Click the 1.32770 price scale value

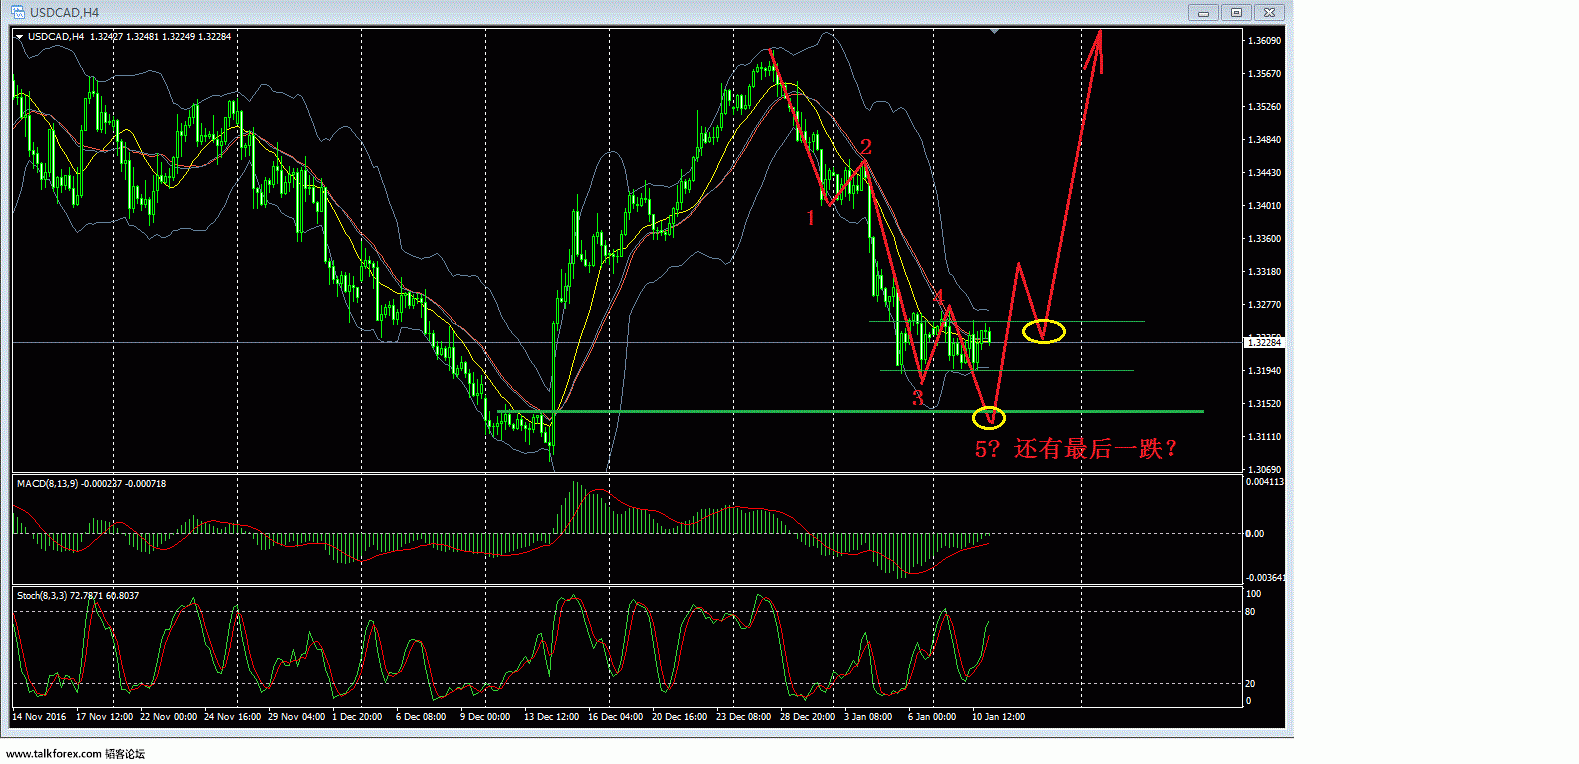point(1265,305)
